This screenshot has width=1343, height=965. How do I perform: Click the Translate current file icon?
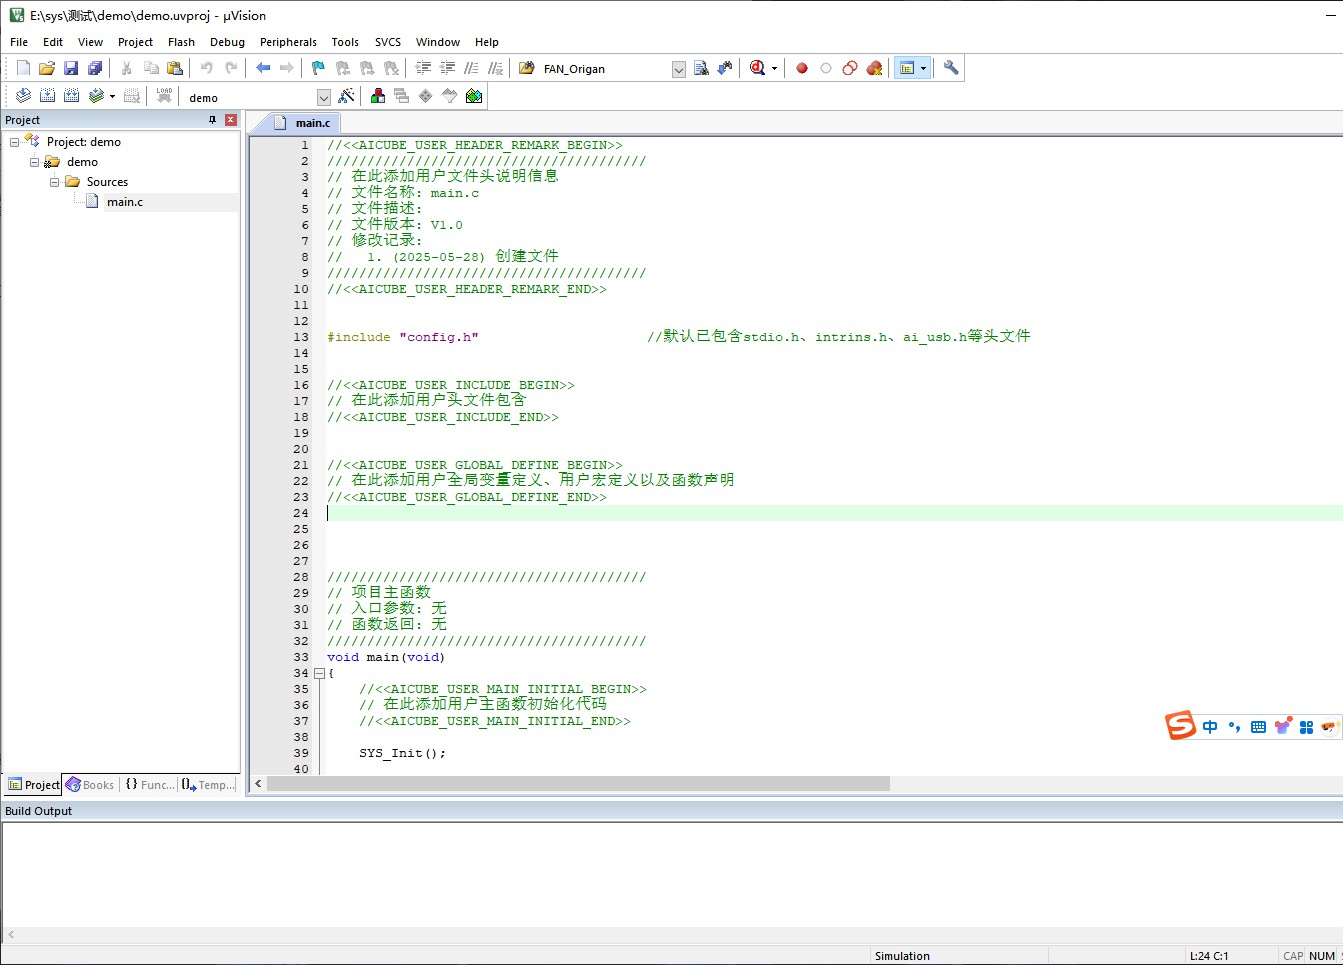(23, 96)
